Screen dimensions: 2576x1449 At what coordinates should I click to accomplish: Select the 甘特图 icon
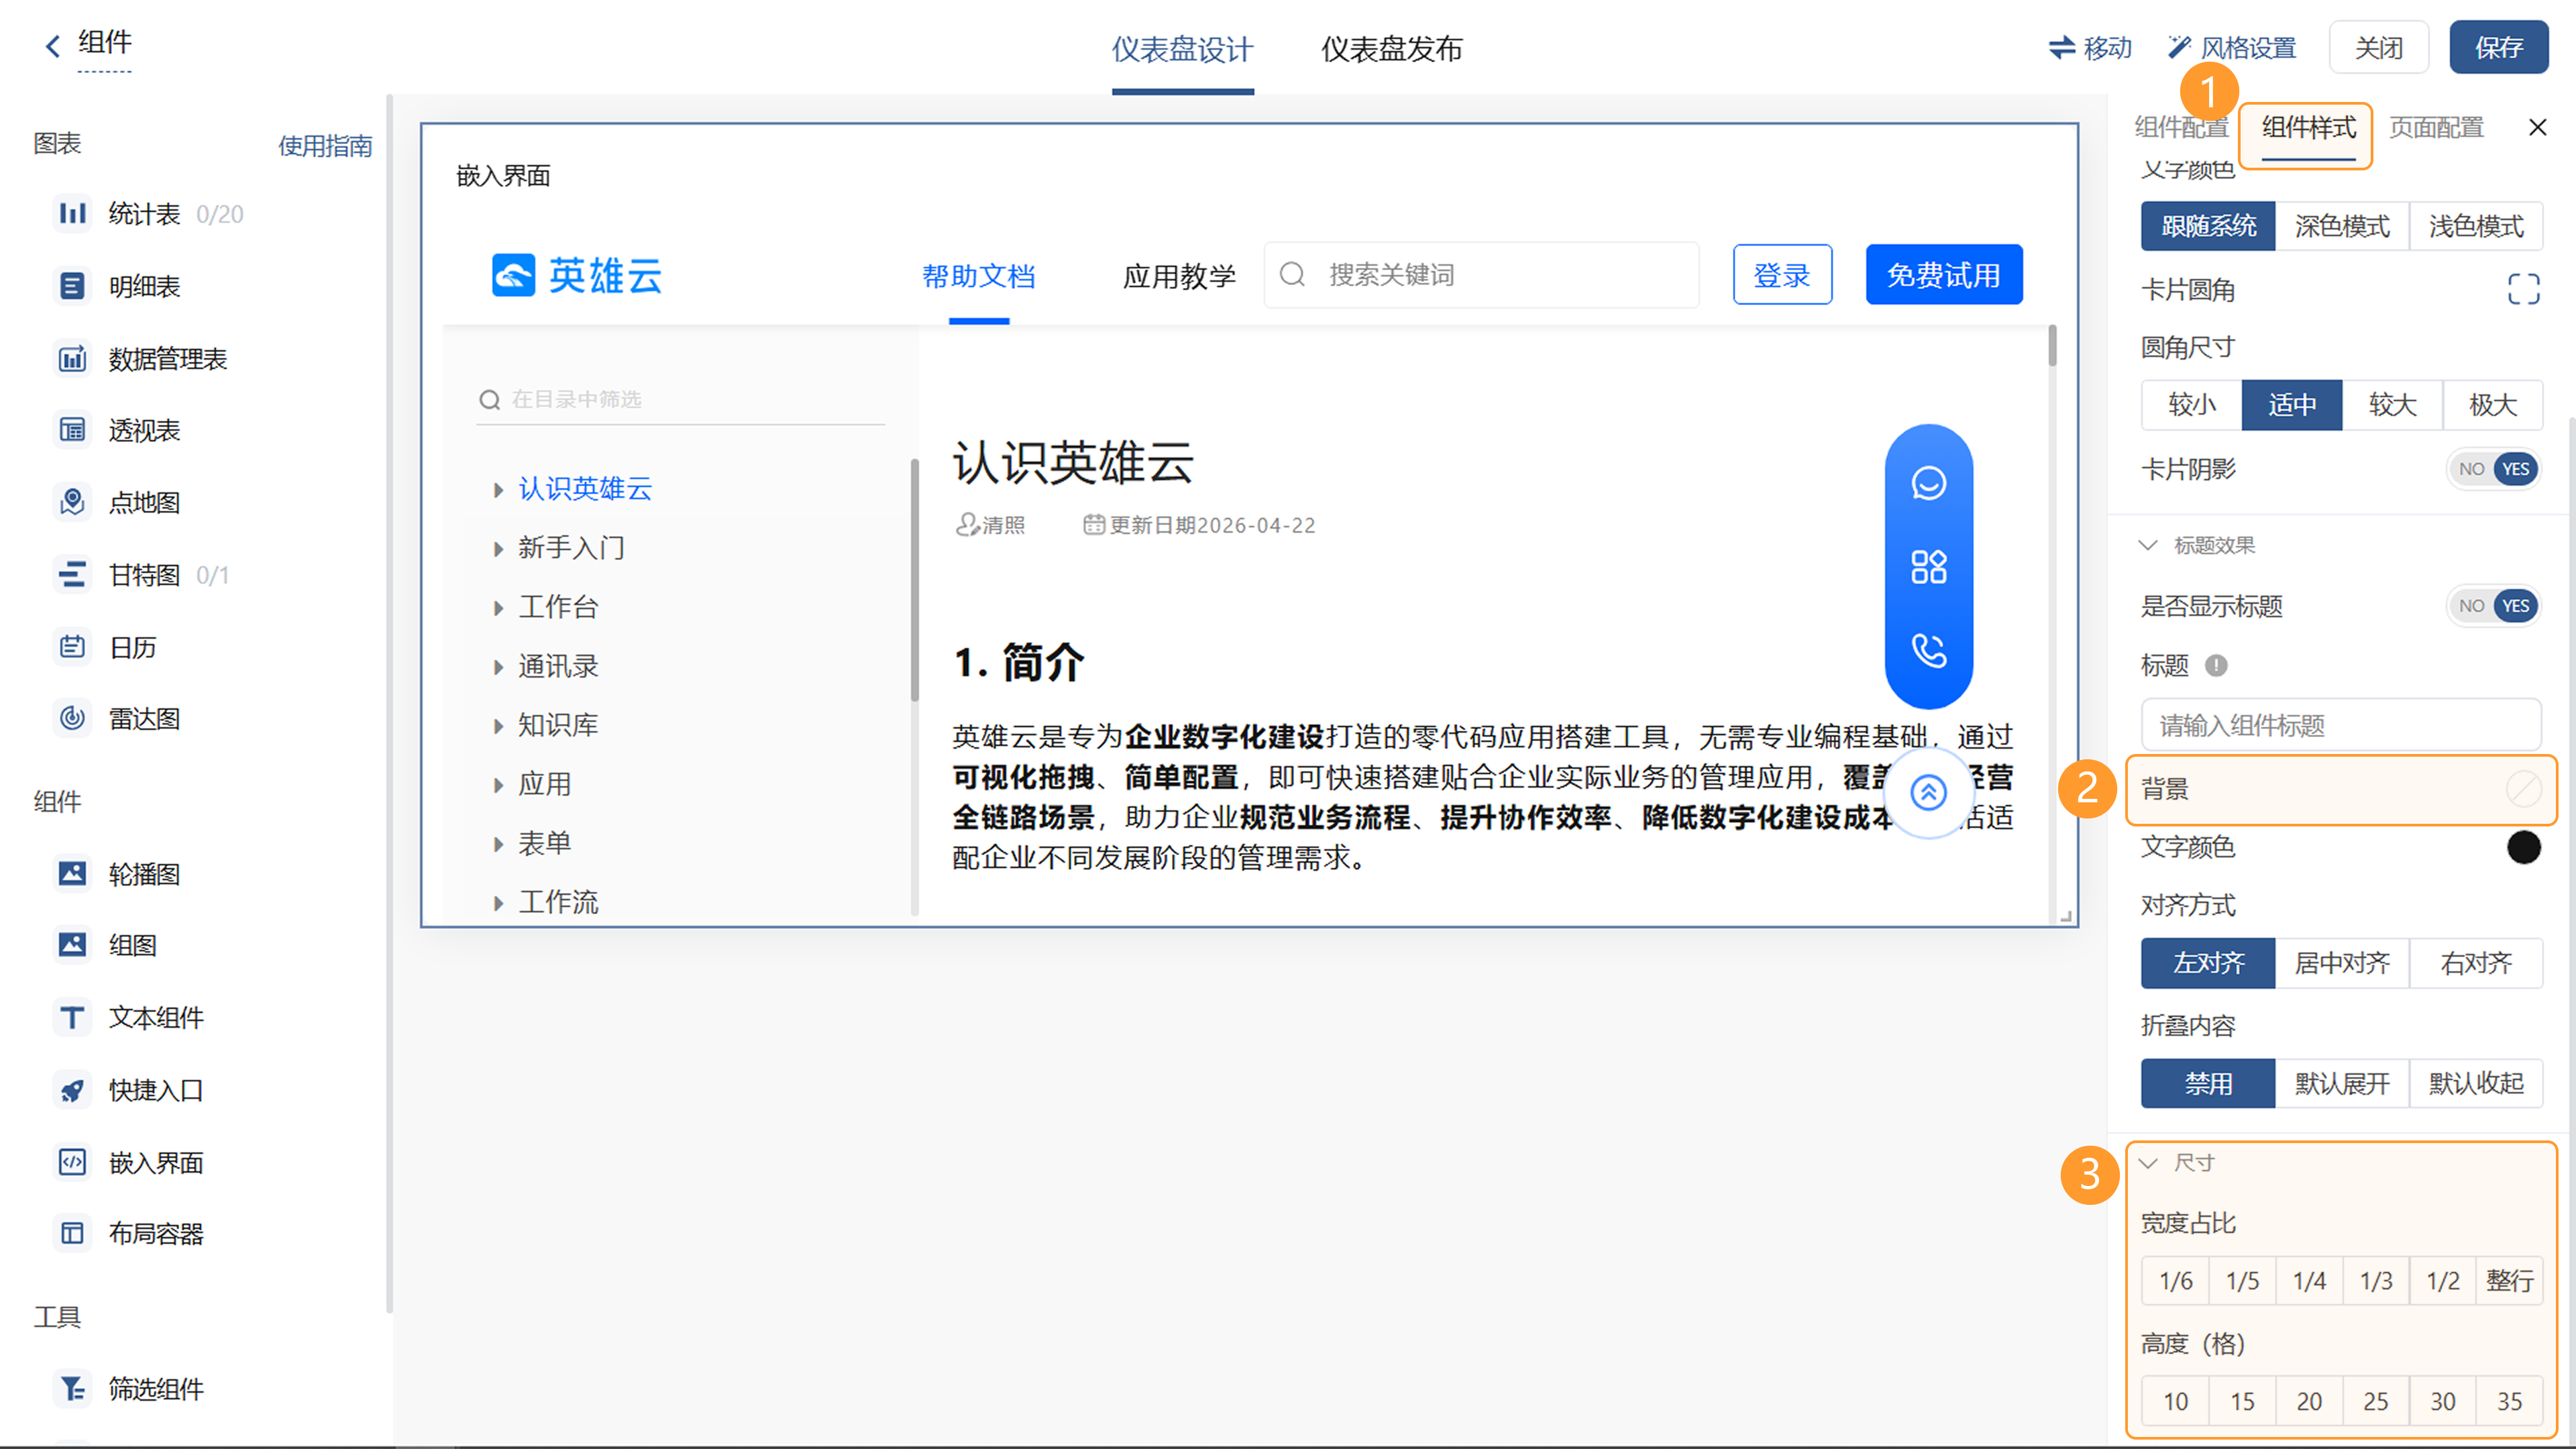pyautogui.click(x=72, y=575)
